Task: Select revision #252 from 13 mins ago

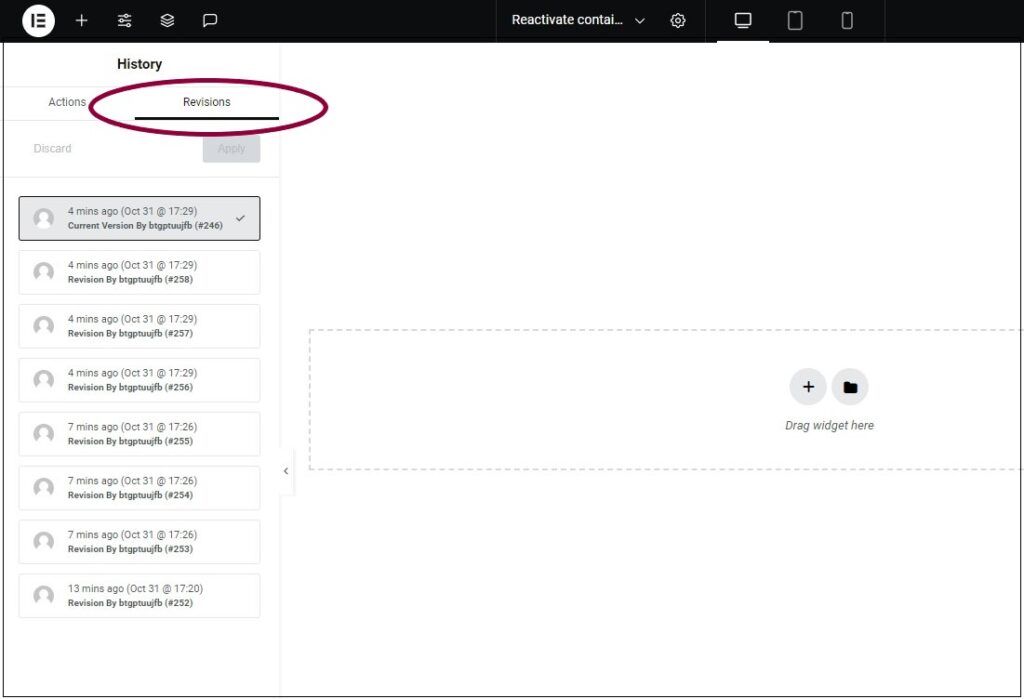Action: tap(139, 595)
